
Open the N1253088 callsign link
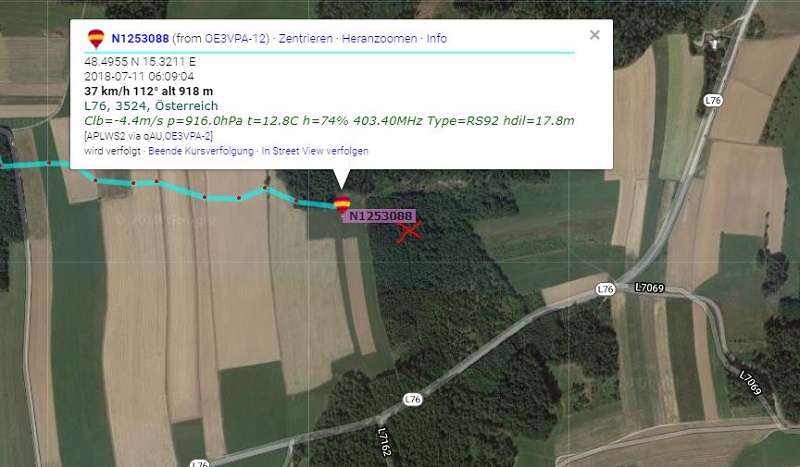click(x=140, y=39)
